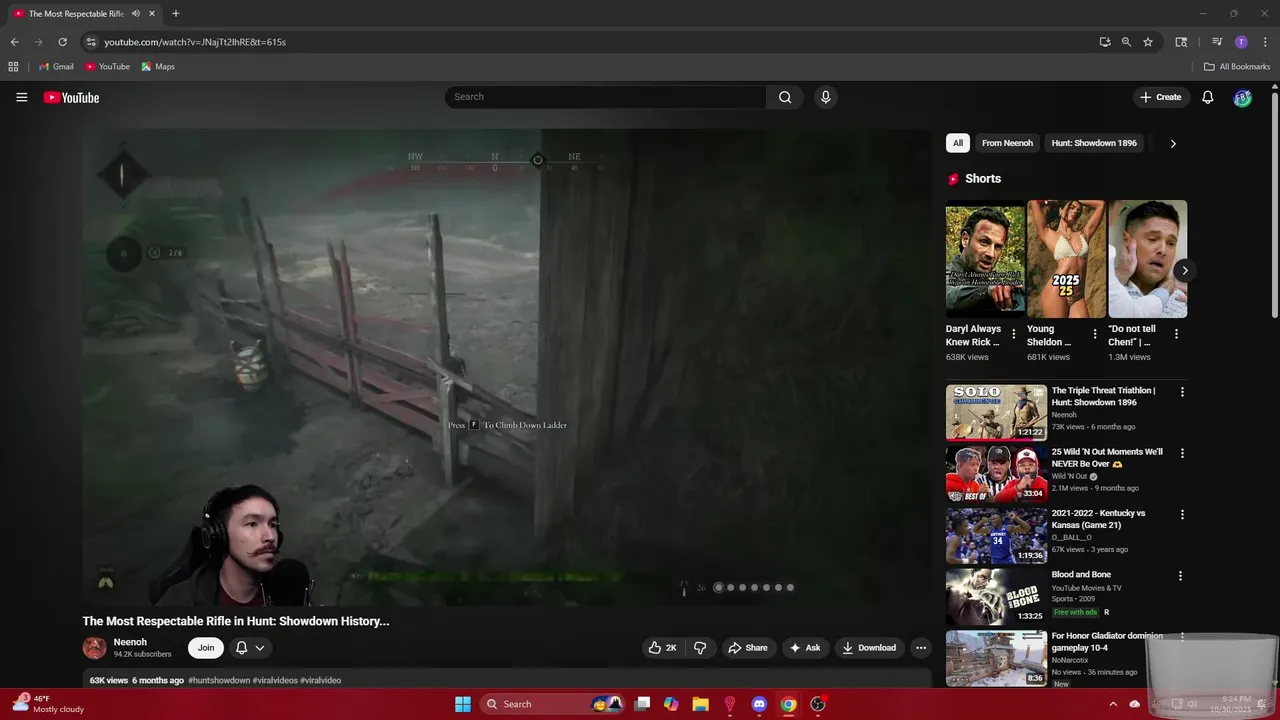Open more actions three-dot menu under video
This screenshot has height=720, width=1280.
click(x=921, y=648)
